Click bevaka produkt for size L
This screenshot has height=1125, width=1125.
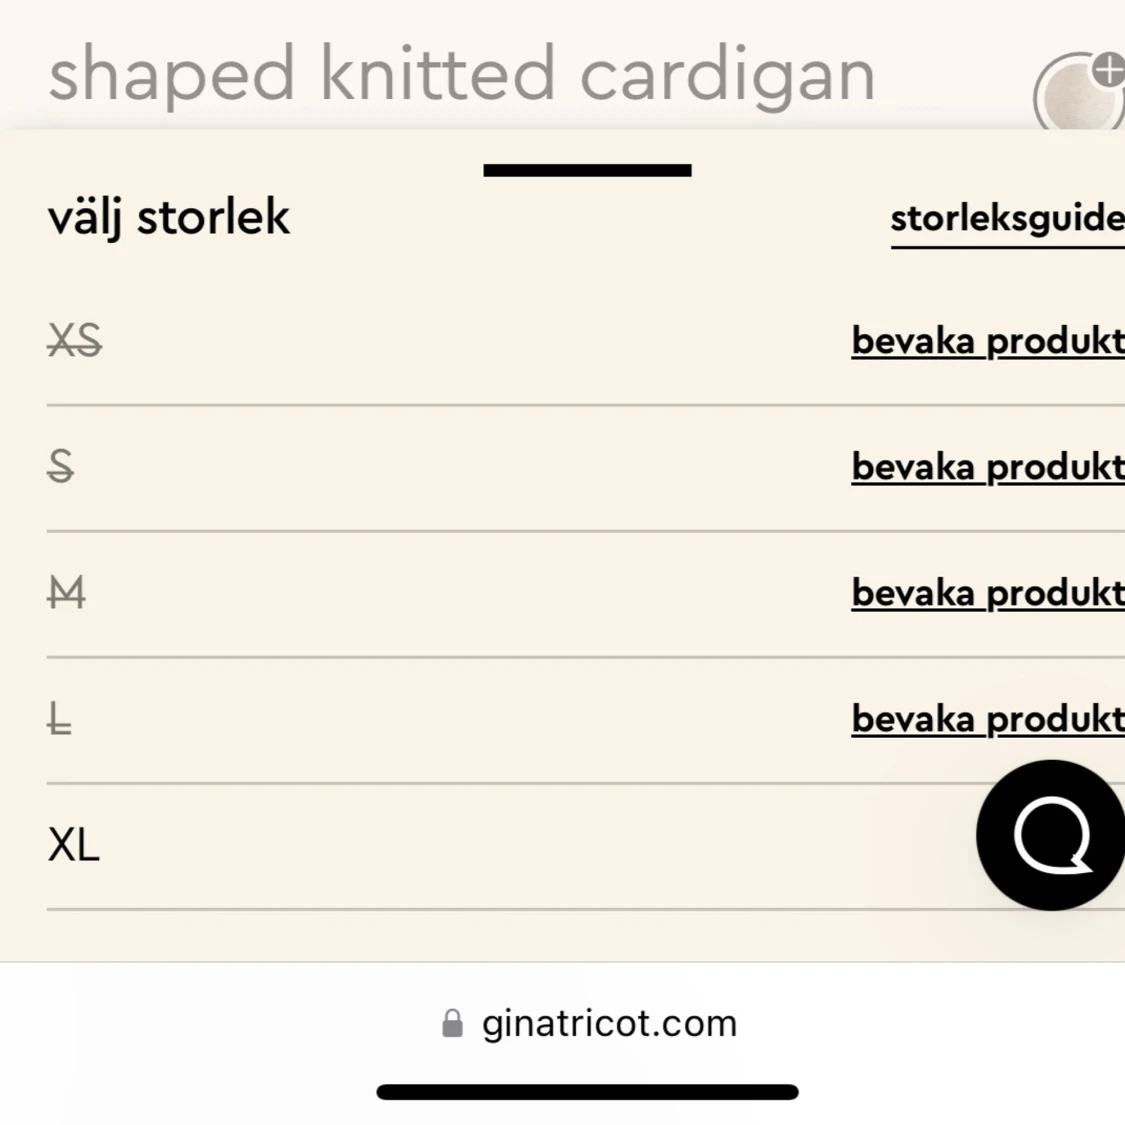pos(987,719)
